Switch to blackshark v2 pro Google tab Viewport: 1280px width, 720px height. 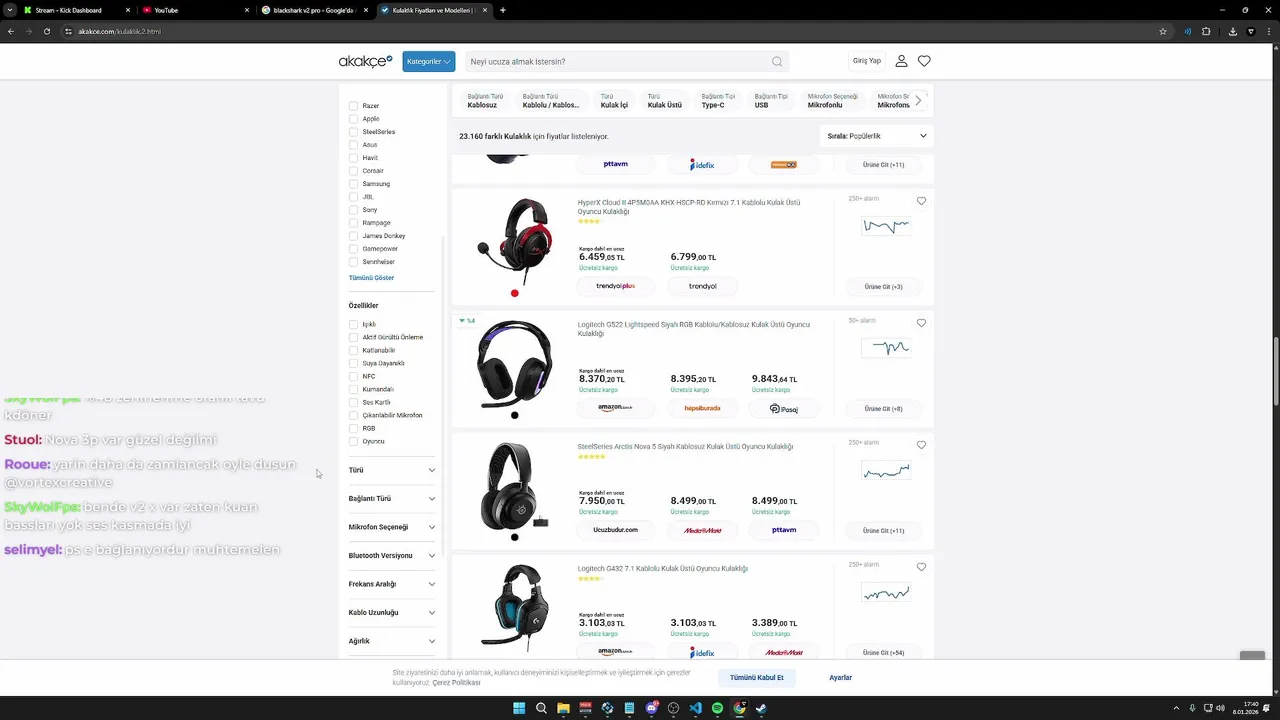tap(314, 10)
